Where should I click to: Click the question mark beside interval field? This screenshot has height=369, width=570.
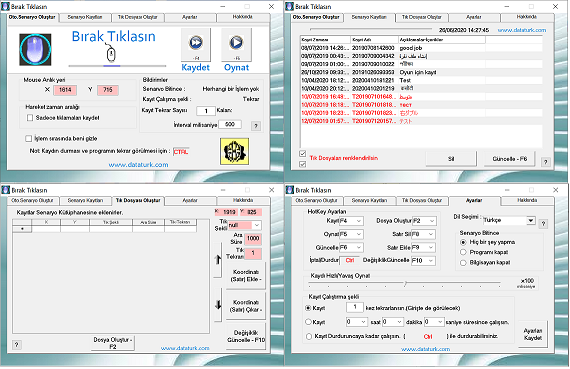[256, 126]
